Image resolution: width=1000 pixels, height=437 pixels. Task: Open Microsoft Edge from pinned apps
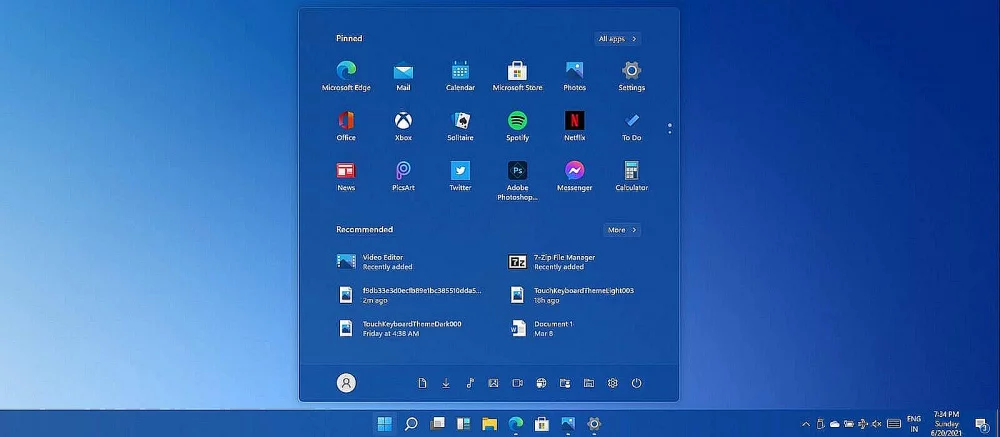(x=346, y=76)
